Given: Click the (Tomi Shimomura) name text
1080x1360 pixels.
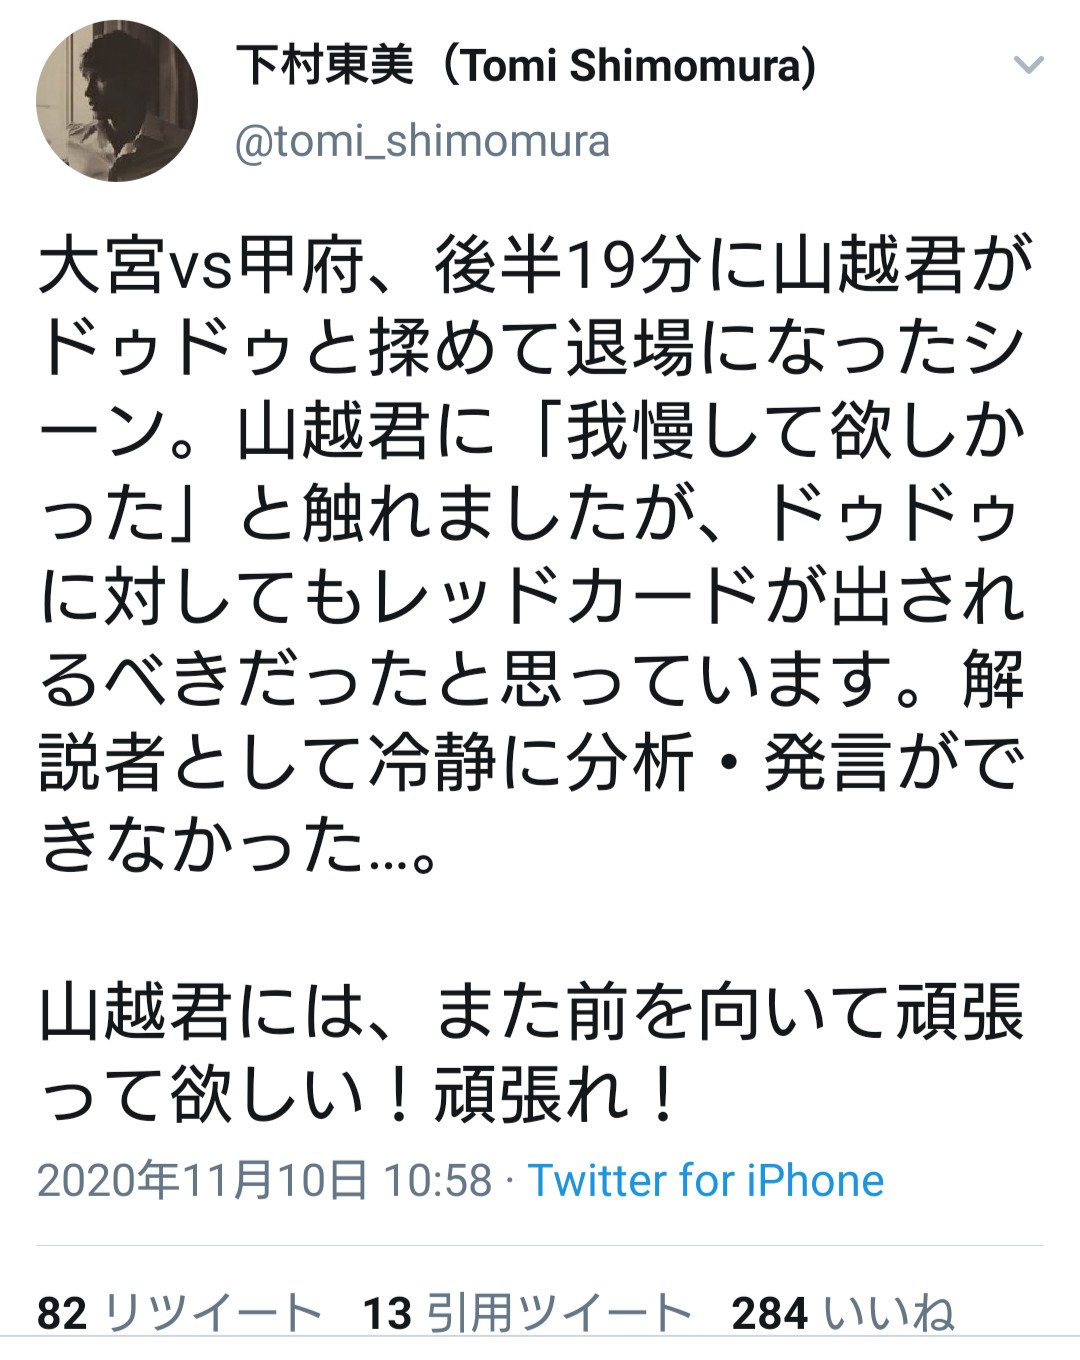Looking at the screenshot, I should click(x=628, y=67).
